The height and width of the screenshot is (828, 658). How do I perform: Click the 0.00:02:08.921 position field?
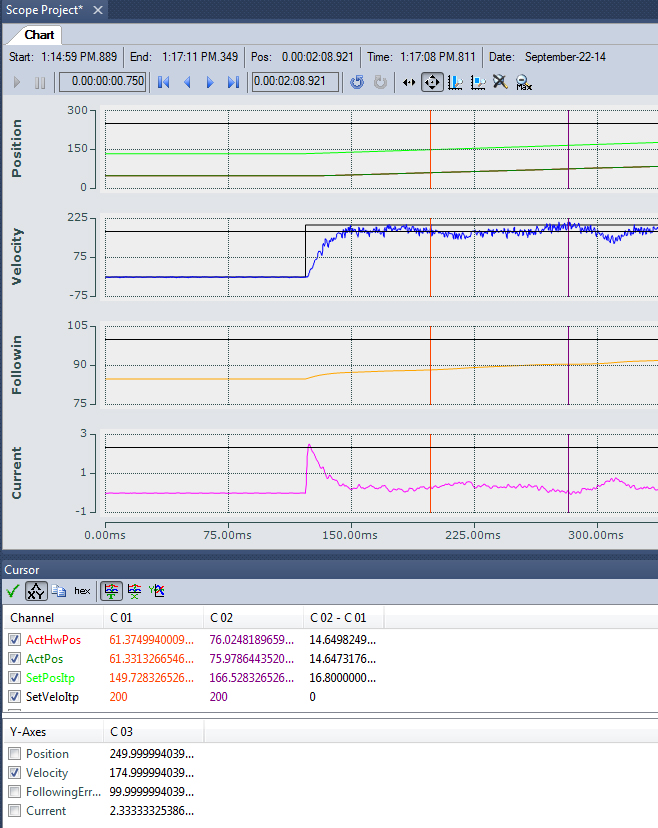(x=295, y=82)
